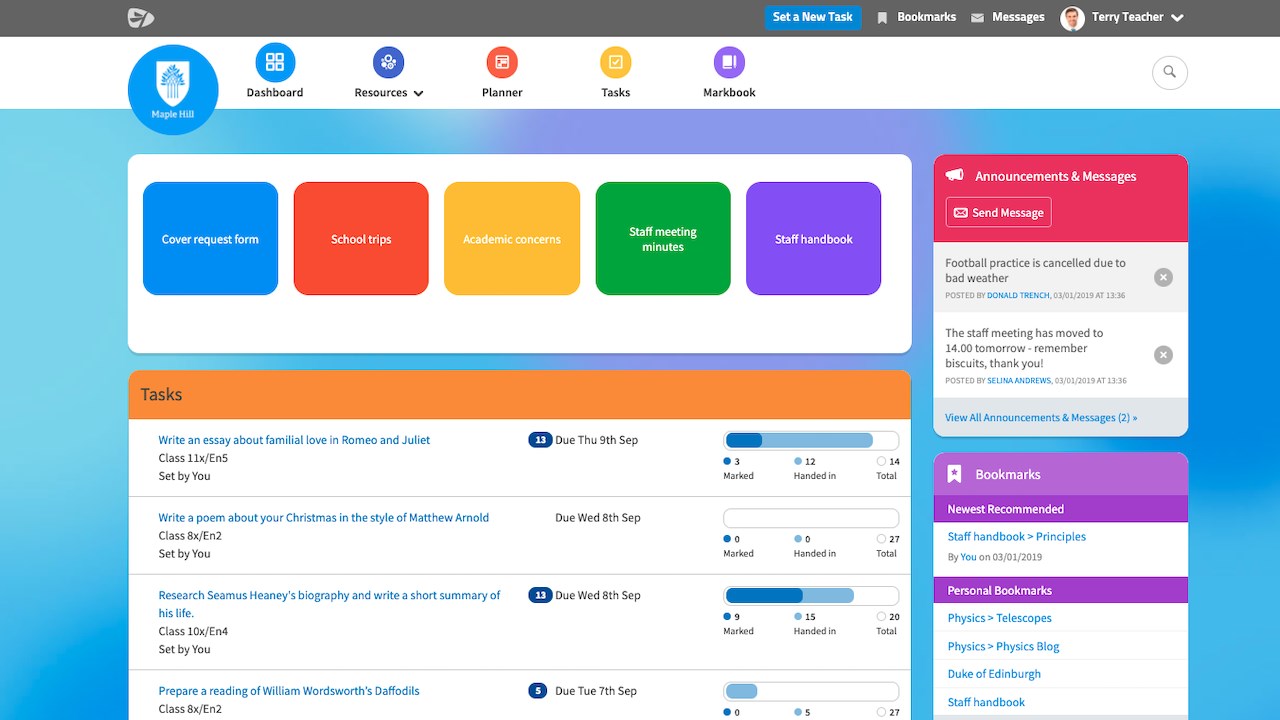
Task: Click the Messages envelope icon
Action: tap(977, 18)
